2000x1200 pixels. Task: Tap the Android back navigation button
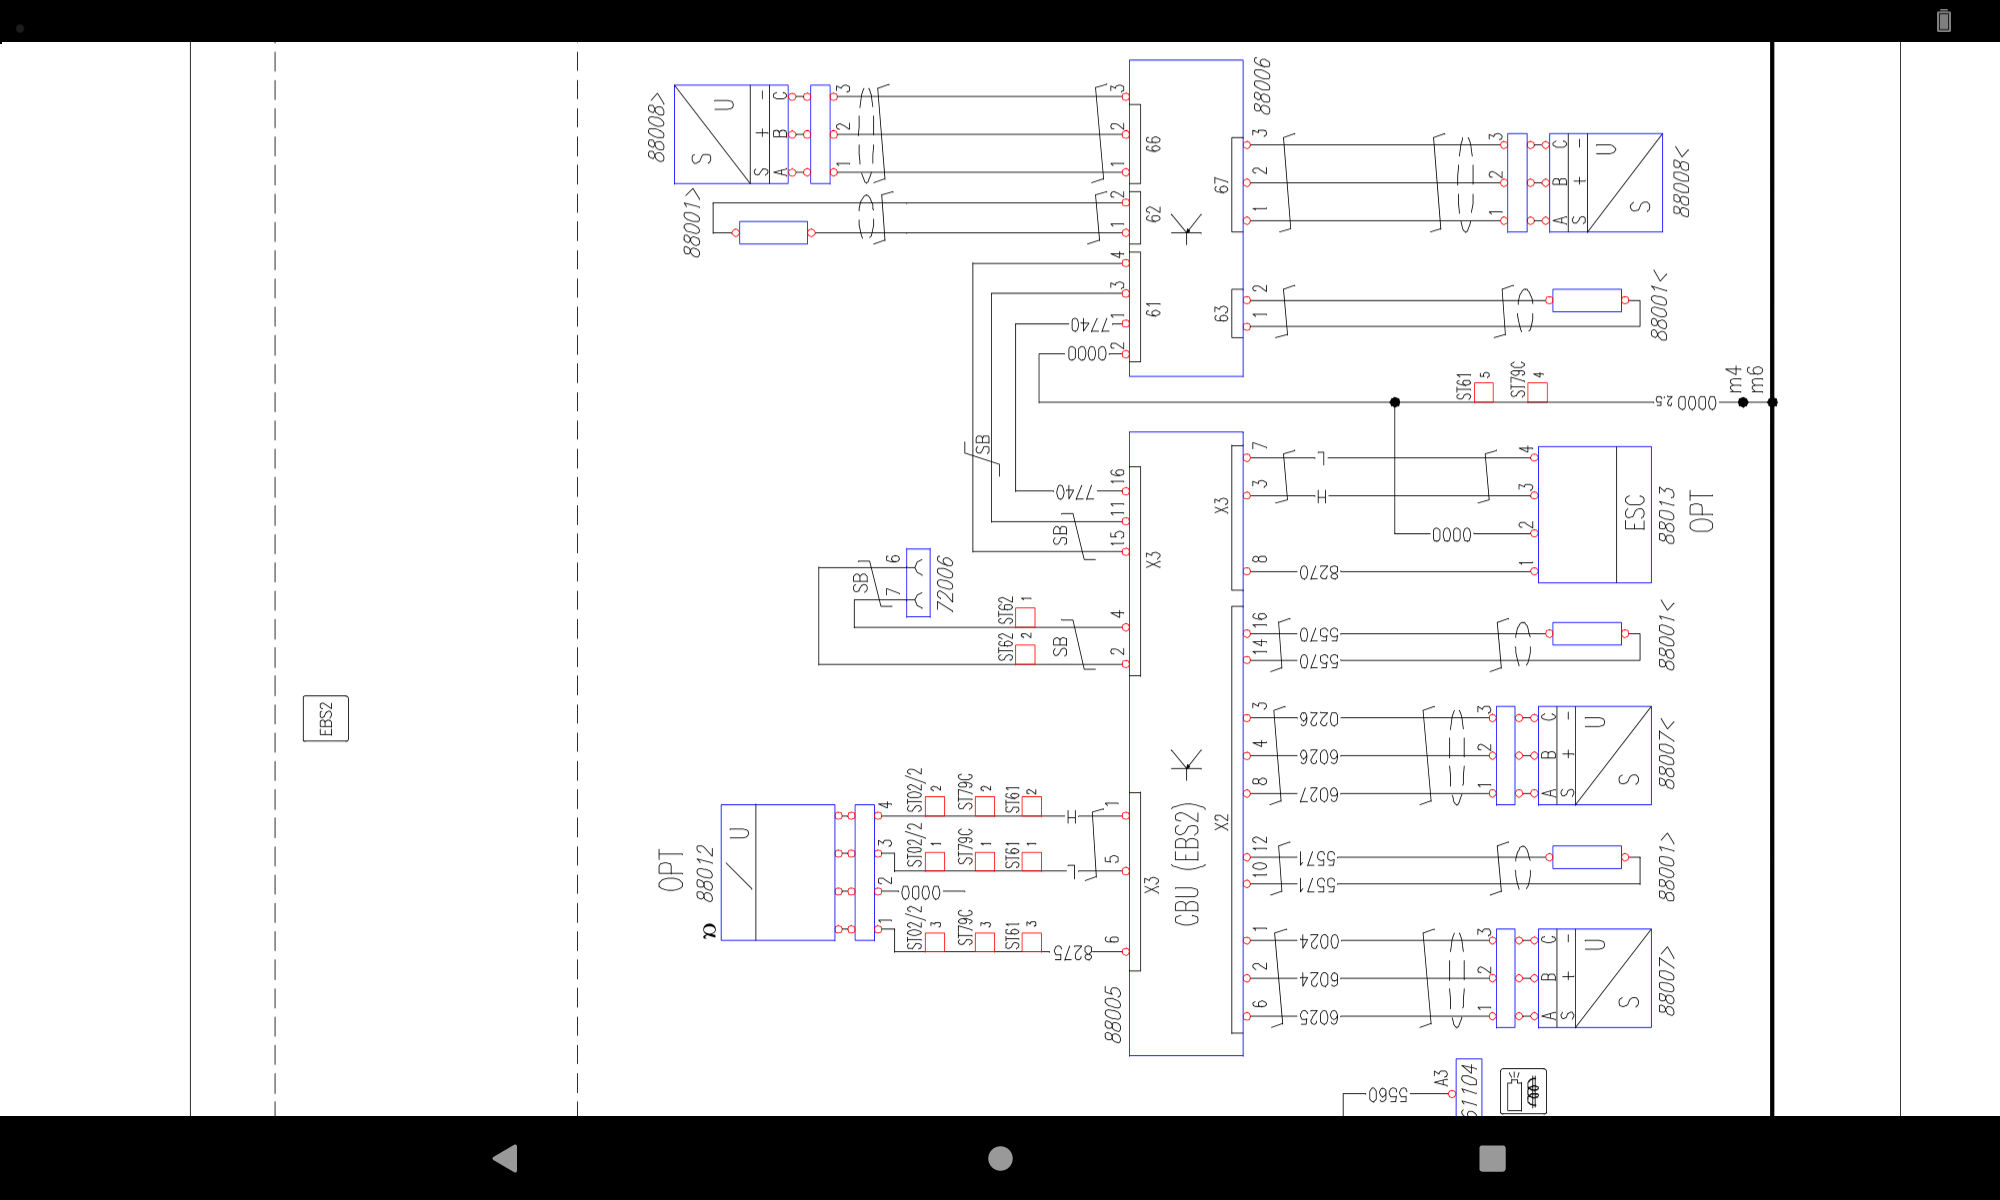(x=506, y=1158)
